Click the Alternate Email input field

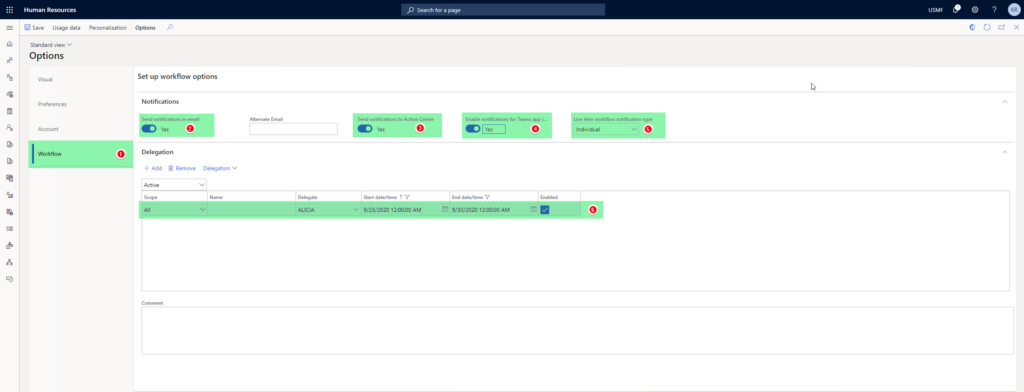(x=293, y=129)
